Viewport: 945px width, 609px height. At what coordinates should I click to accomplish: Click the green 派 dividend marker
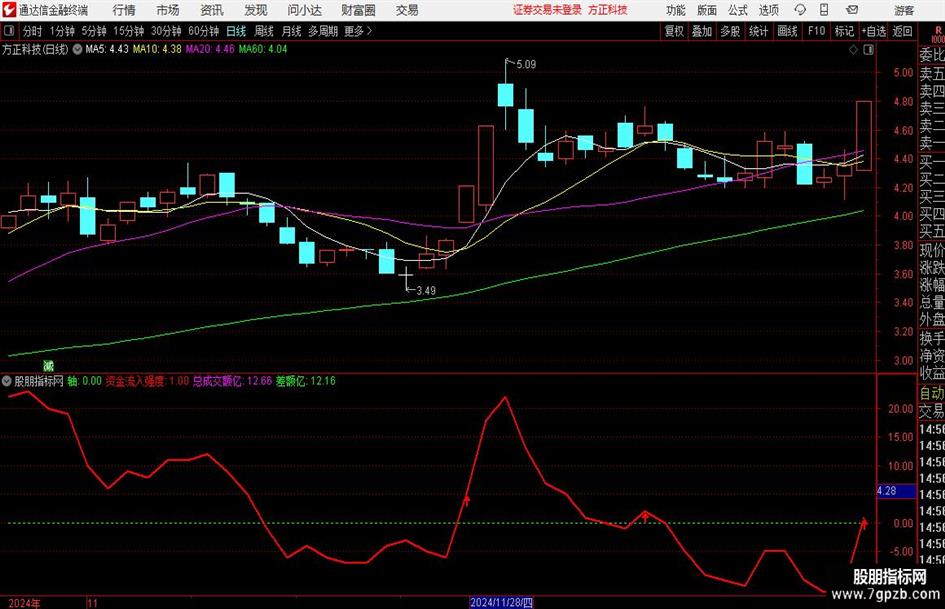(x=48, y=365)
